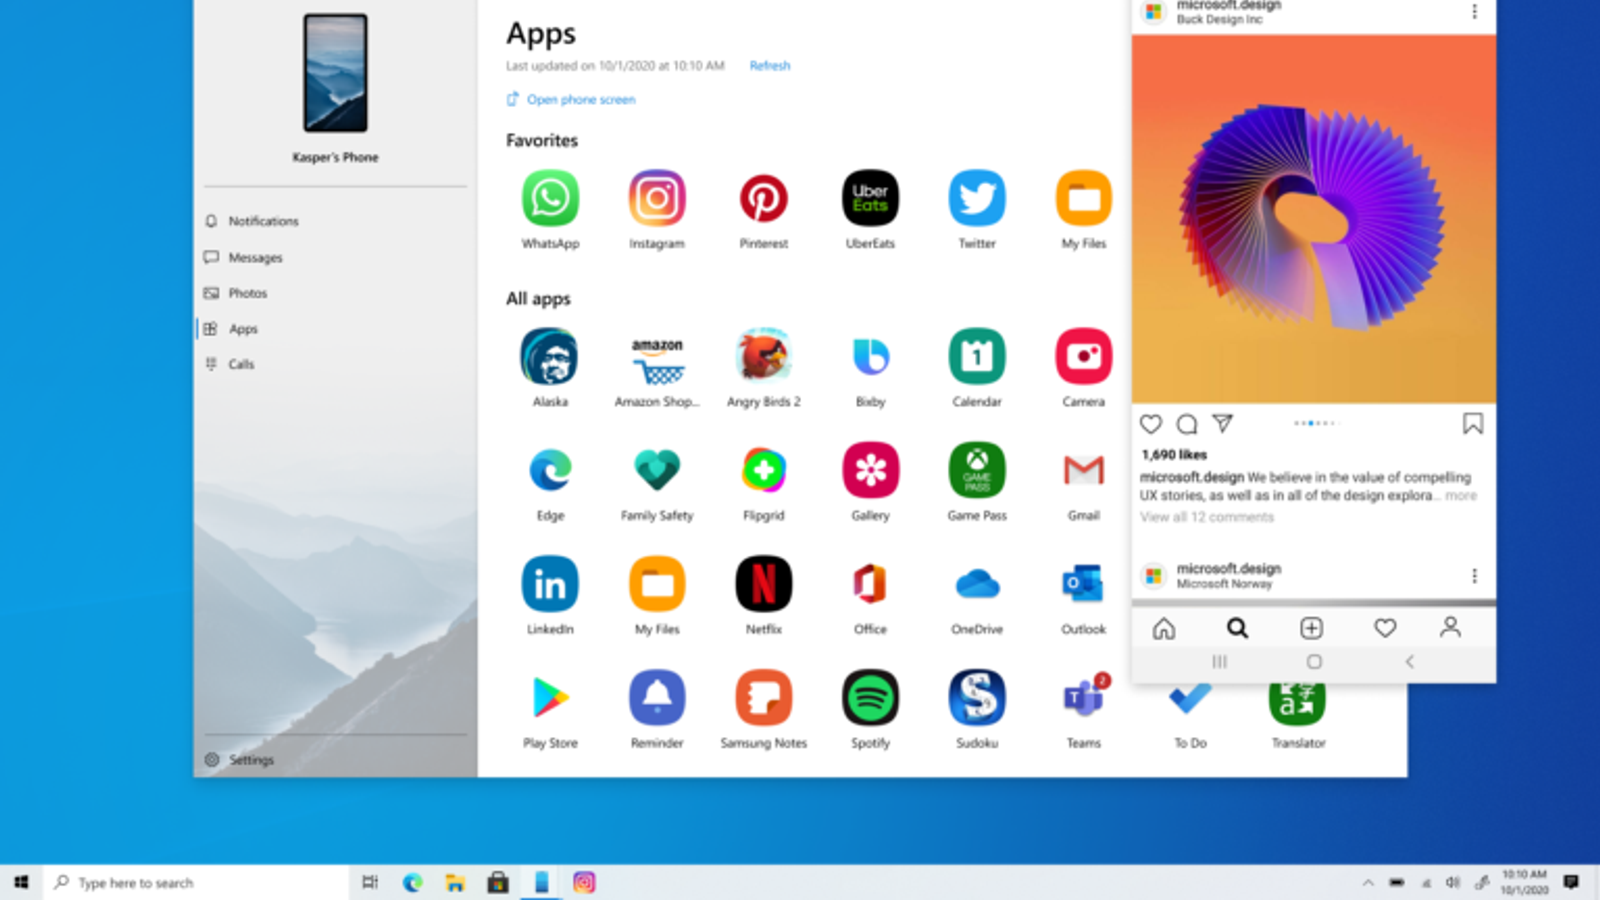Viewport: 1600px width, 900px height.
Task: Open WhatsApp from Favorites
Action: click(550, 198)
